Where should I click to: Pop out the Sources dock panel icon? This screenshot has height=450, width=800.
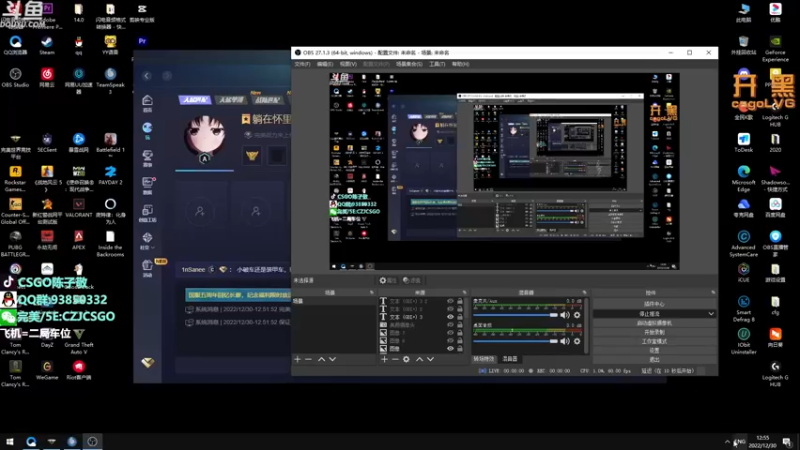pyautogui.click(x=464, y=292)
